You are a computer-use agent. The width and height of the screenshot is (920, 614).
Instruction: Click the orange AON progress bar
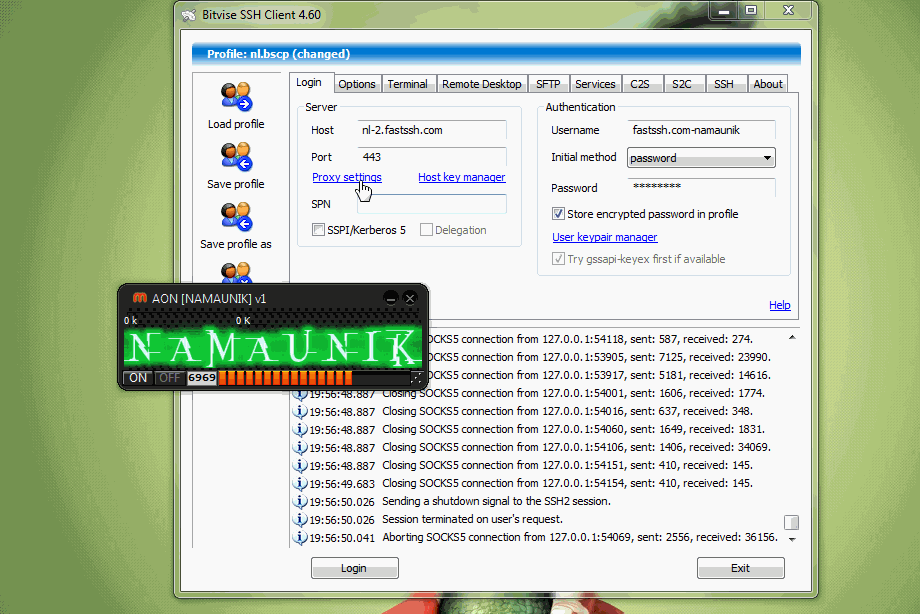286,377
